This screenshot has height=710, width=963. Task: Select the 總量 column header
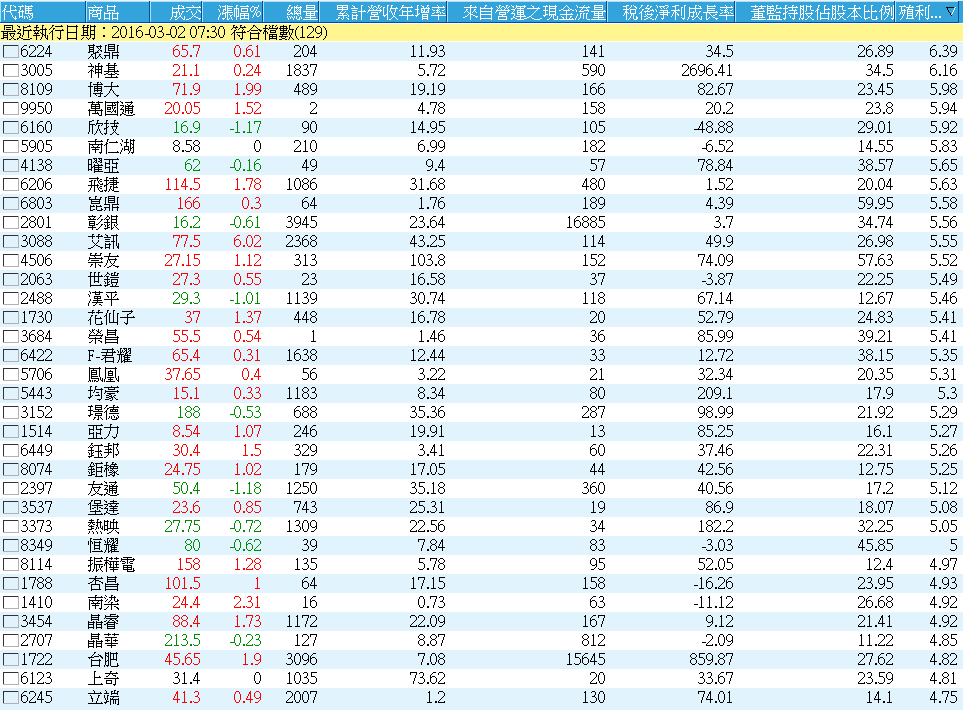(x=301, y=13)
